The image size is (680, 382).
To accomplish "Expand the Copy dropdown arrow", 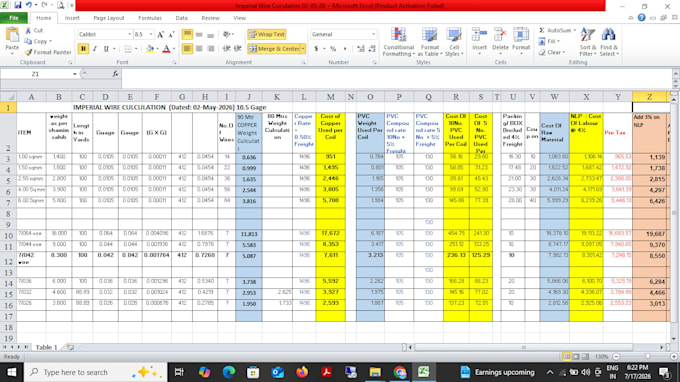I will (x=51, y=41).
